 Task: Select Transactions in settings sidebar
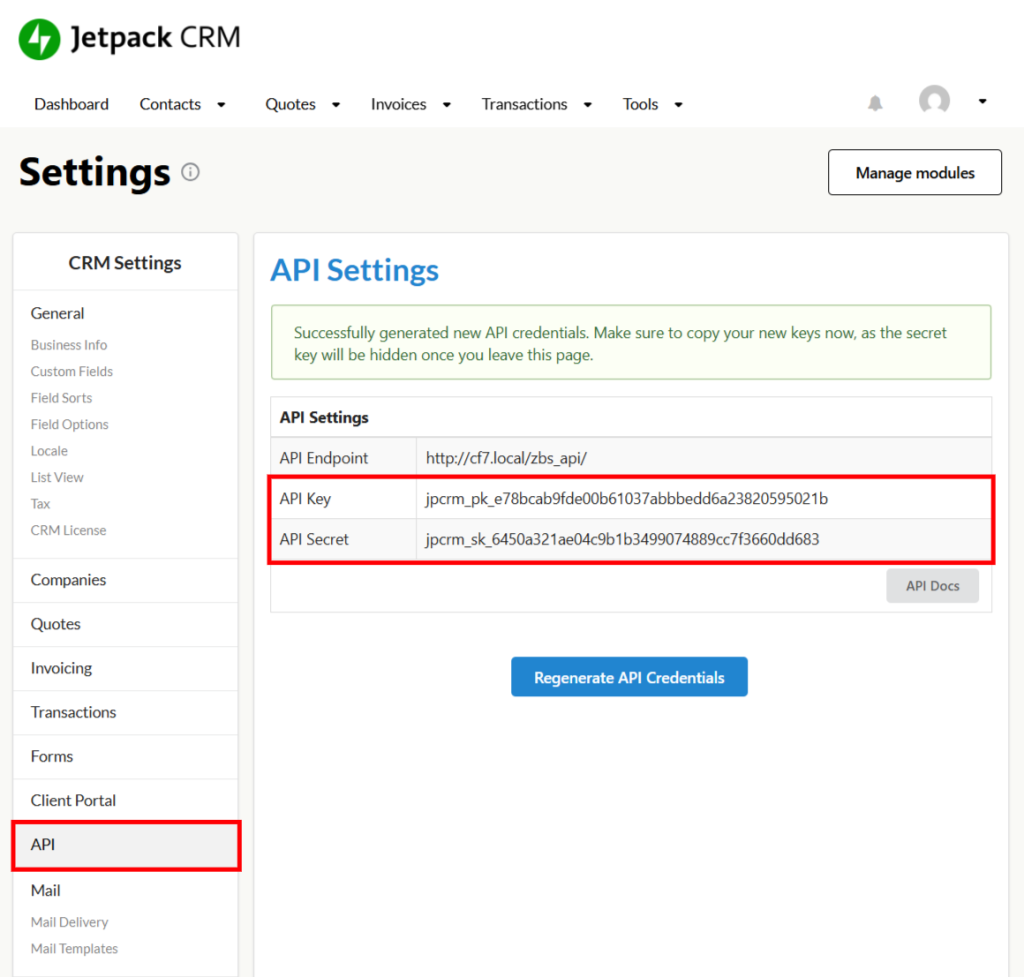125,713
